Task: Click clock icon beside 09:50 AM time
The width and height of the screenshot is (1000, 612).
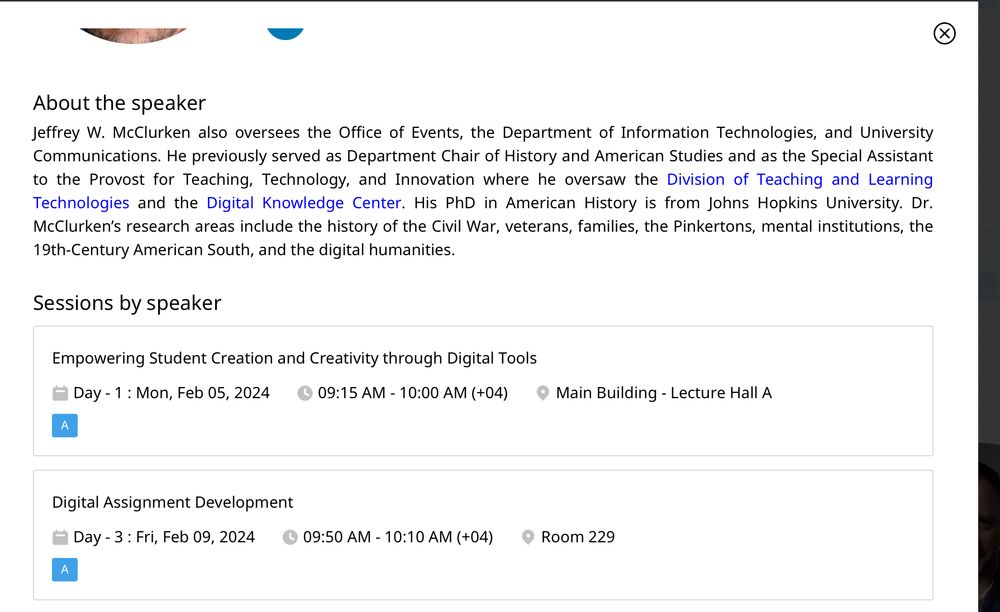Action: pos(290,537)
